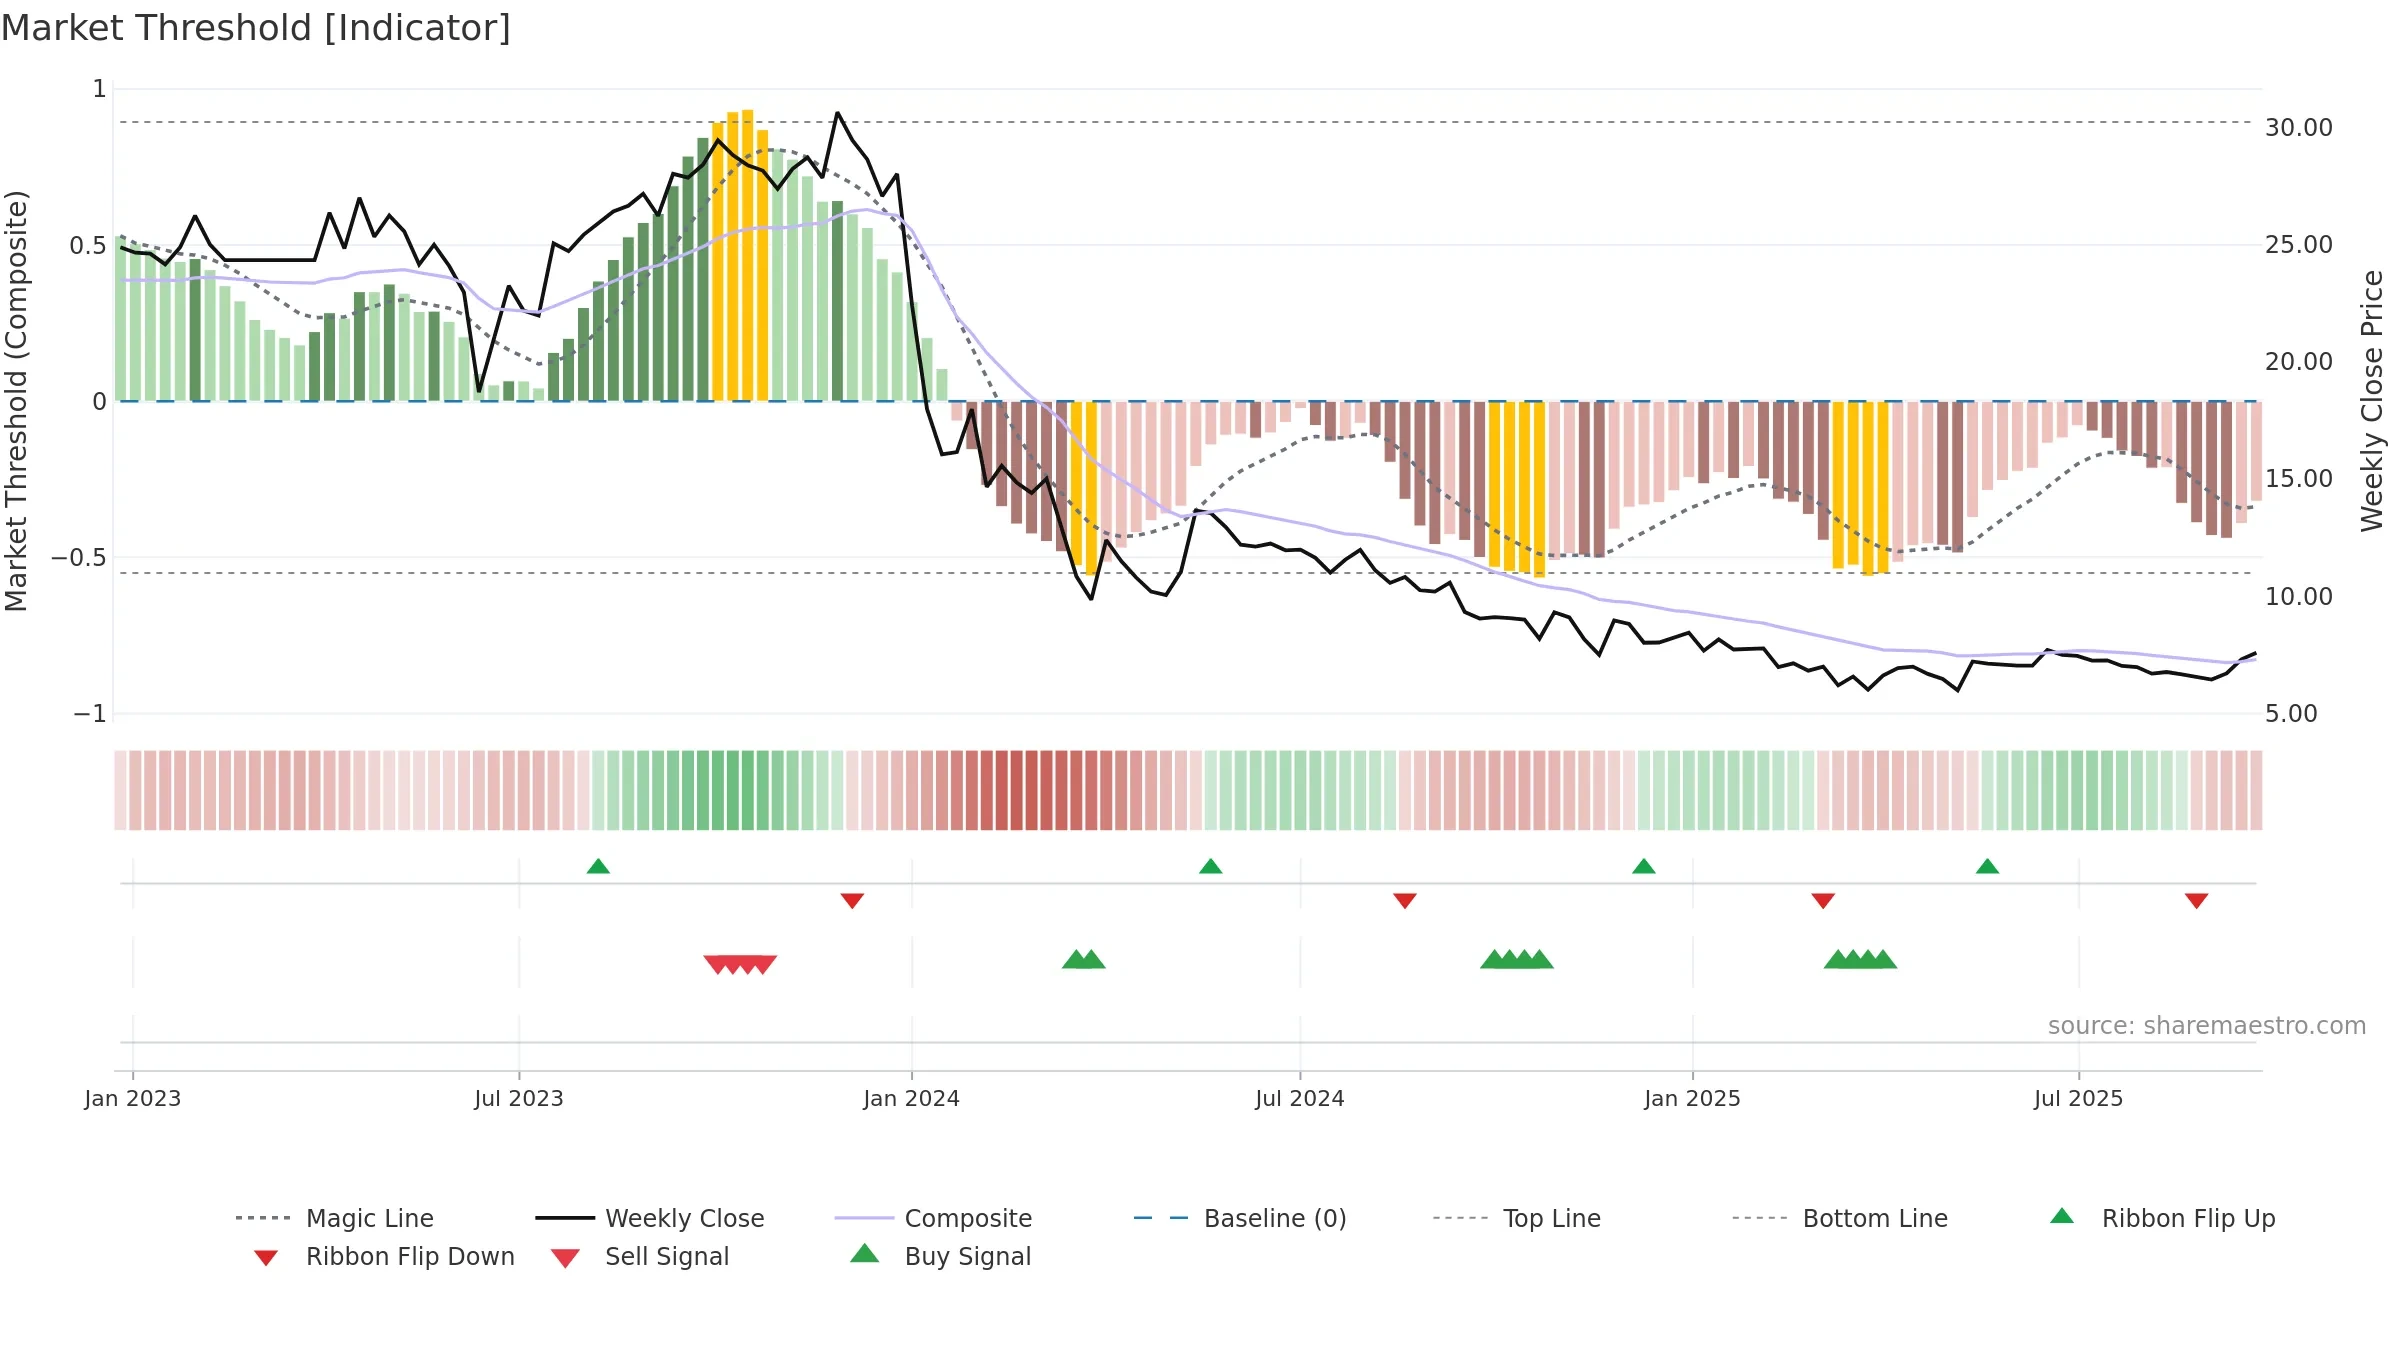Click the Jan 2023 x-axis label
This screenshot has height=1350, width=2400.
[x=133, y=1098]
